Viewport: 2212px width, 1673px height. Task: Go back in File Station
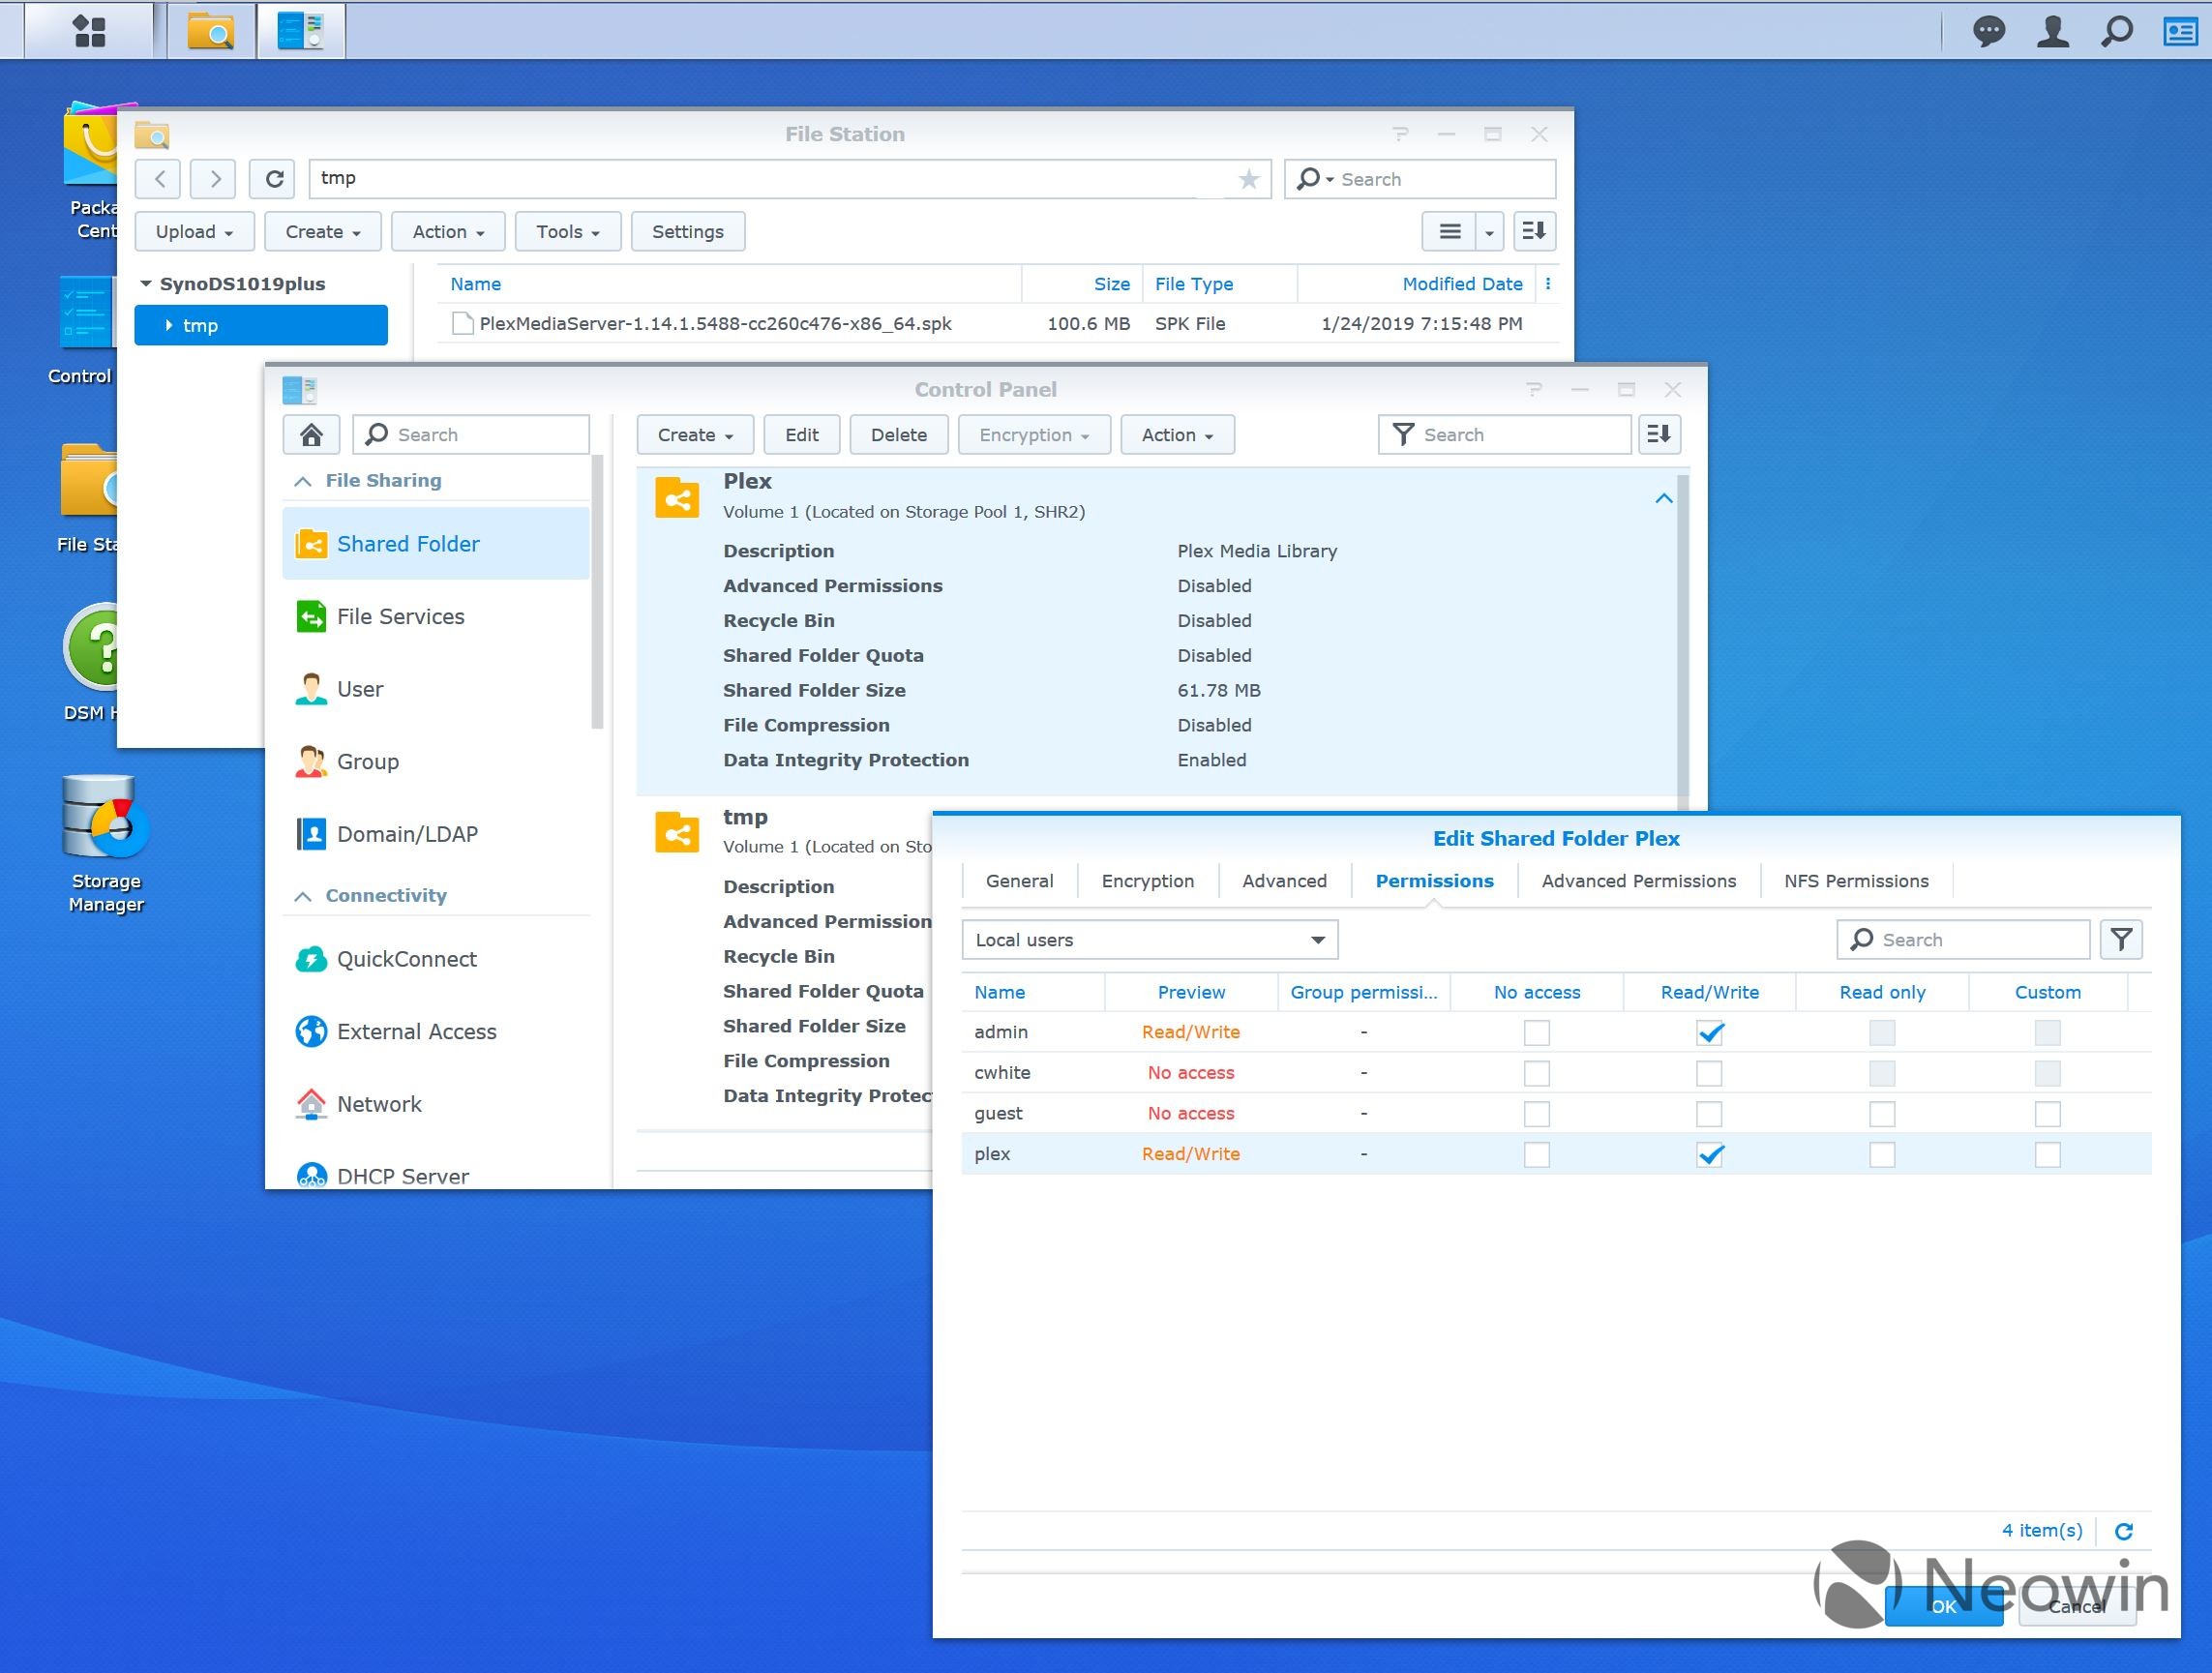coord(160,179)
